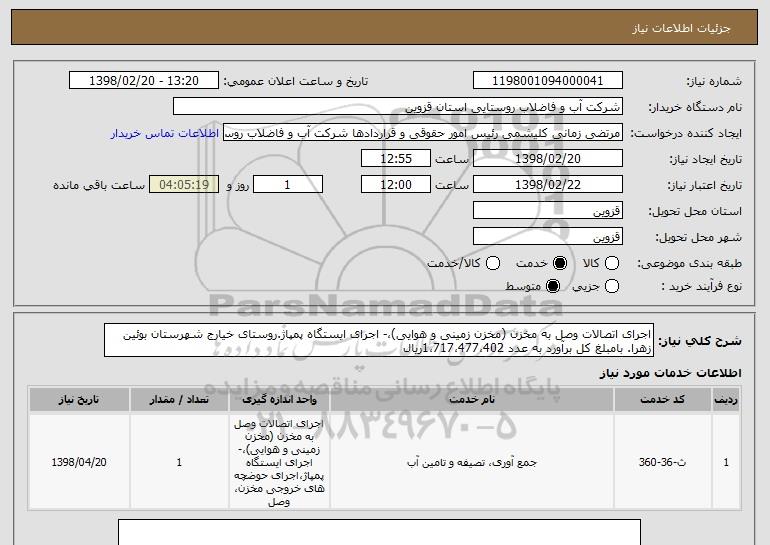This screenshot has height=545, width=770.
Task: Select the کالا/خدمت radio button
Action: (493, 263)
